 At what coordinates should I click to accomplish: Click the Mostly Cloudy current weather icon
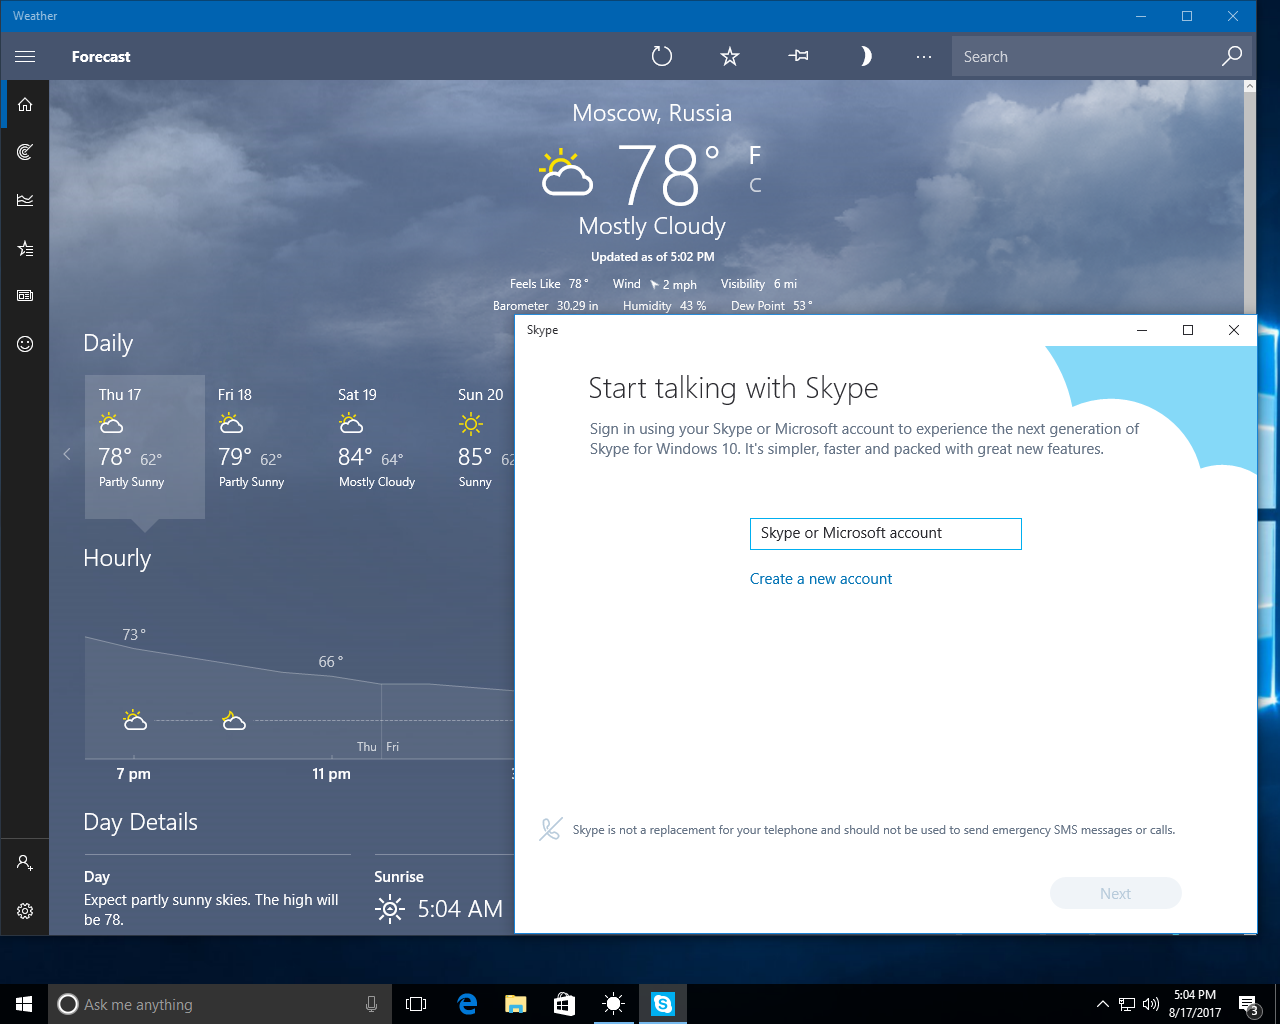pos(566,173)
